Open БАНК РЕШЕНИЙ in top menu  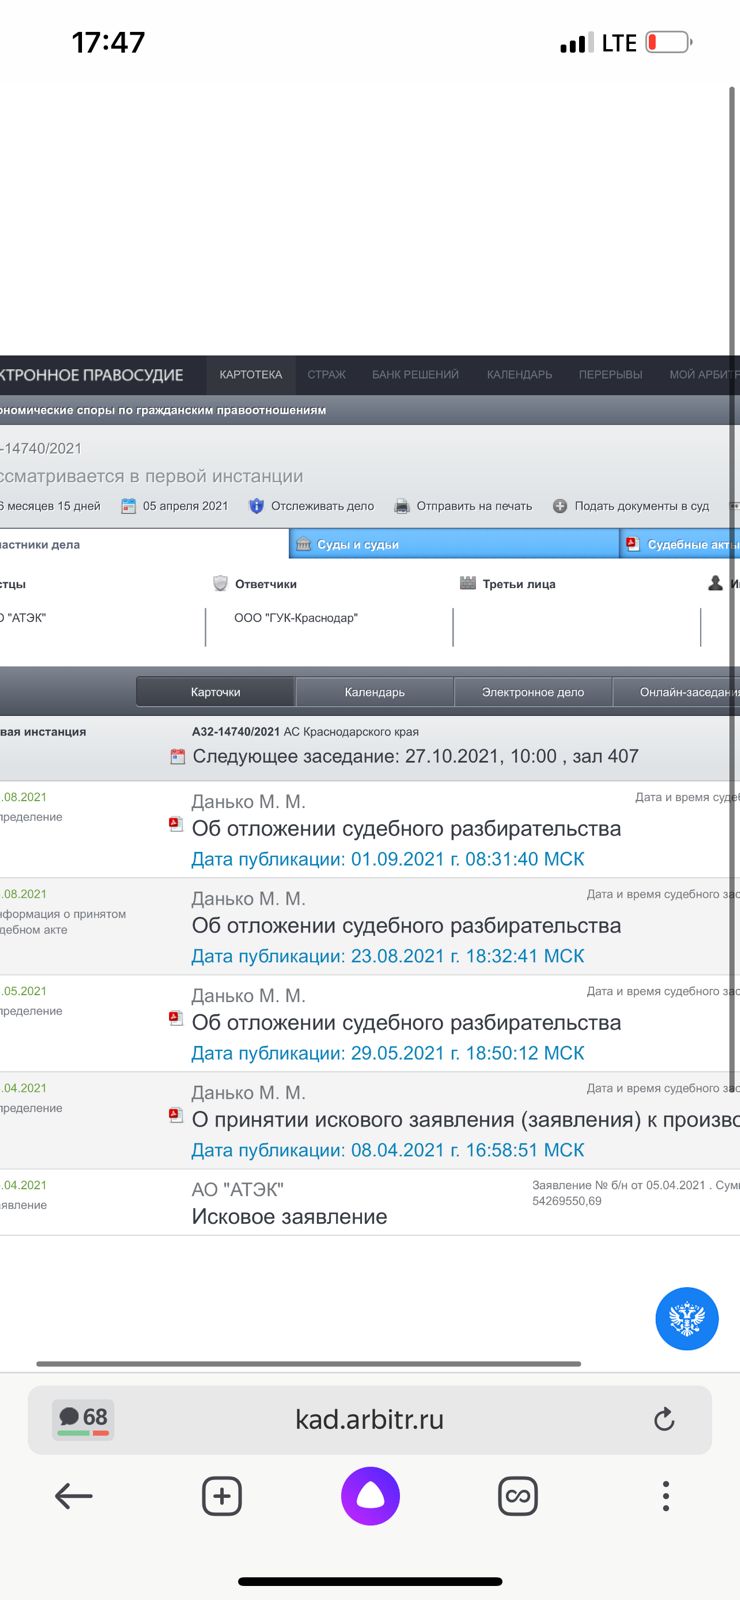415,375
